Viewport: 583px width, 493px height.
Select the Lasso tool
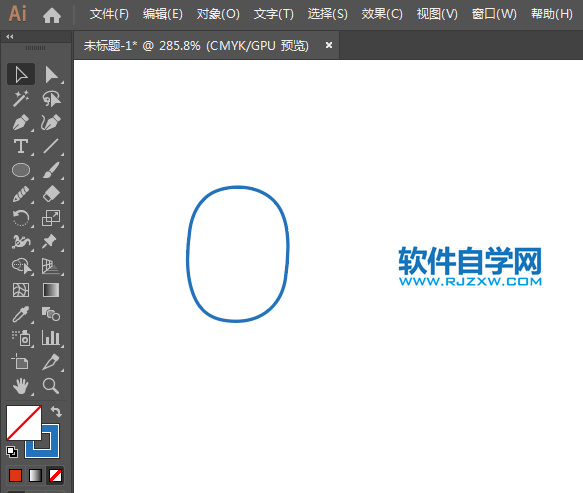pos(51,99)
